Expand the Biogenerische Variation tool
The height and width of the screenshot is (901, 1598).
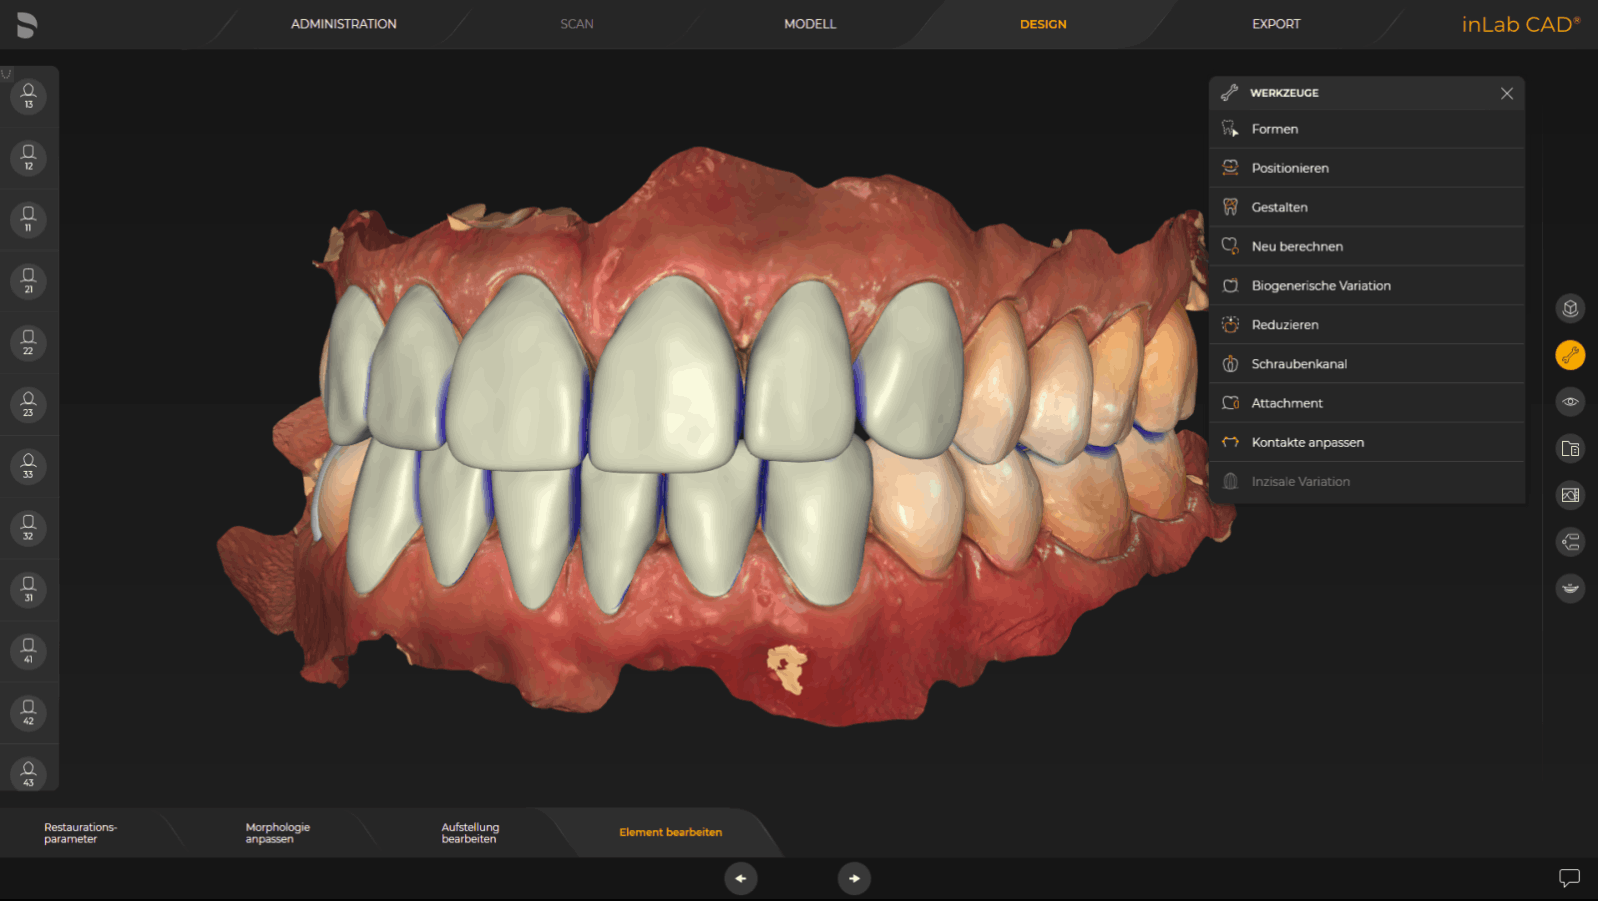pyautogui.click(x=1320, y=286)
